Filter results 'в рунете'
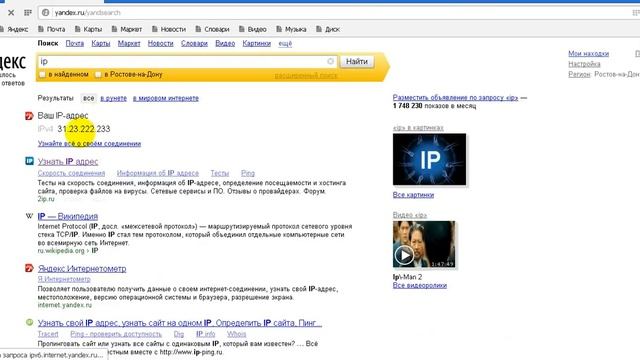The image size is (640, 360). (x=113, y=98)
